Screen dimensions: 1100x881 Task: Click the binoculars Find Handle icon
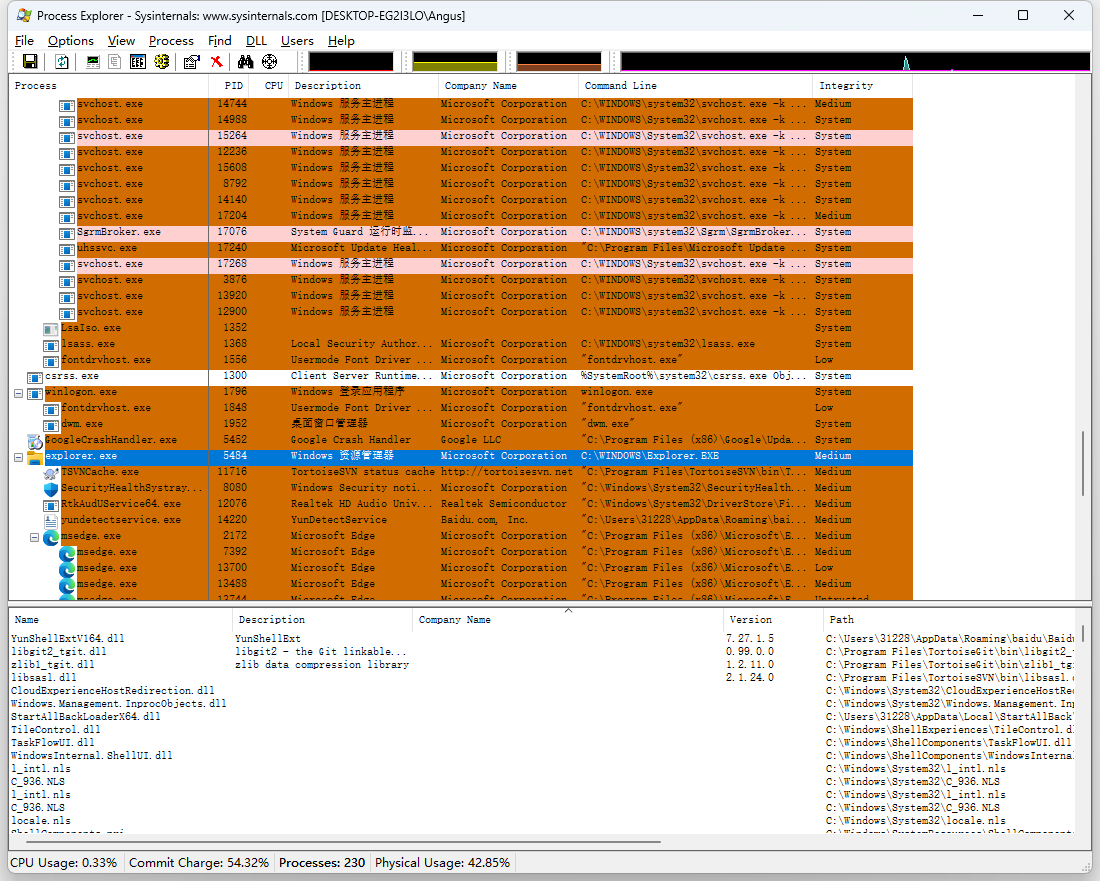(x=245, y=62)
